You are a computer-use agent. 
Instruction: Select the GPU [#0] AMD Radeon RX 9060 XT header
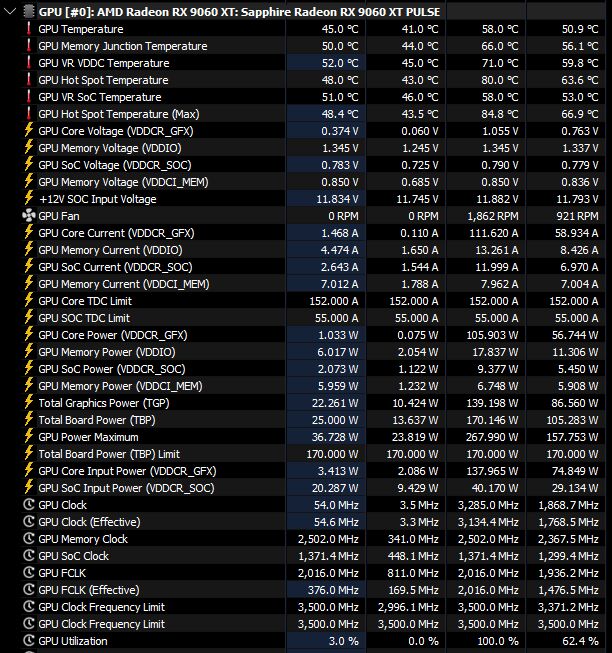(239, 12)
